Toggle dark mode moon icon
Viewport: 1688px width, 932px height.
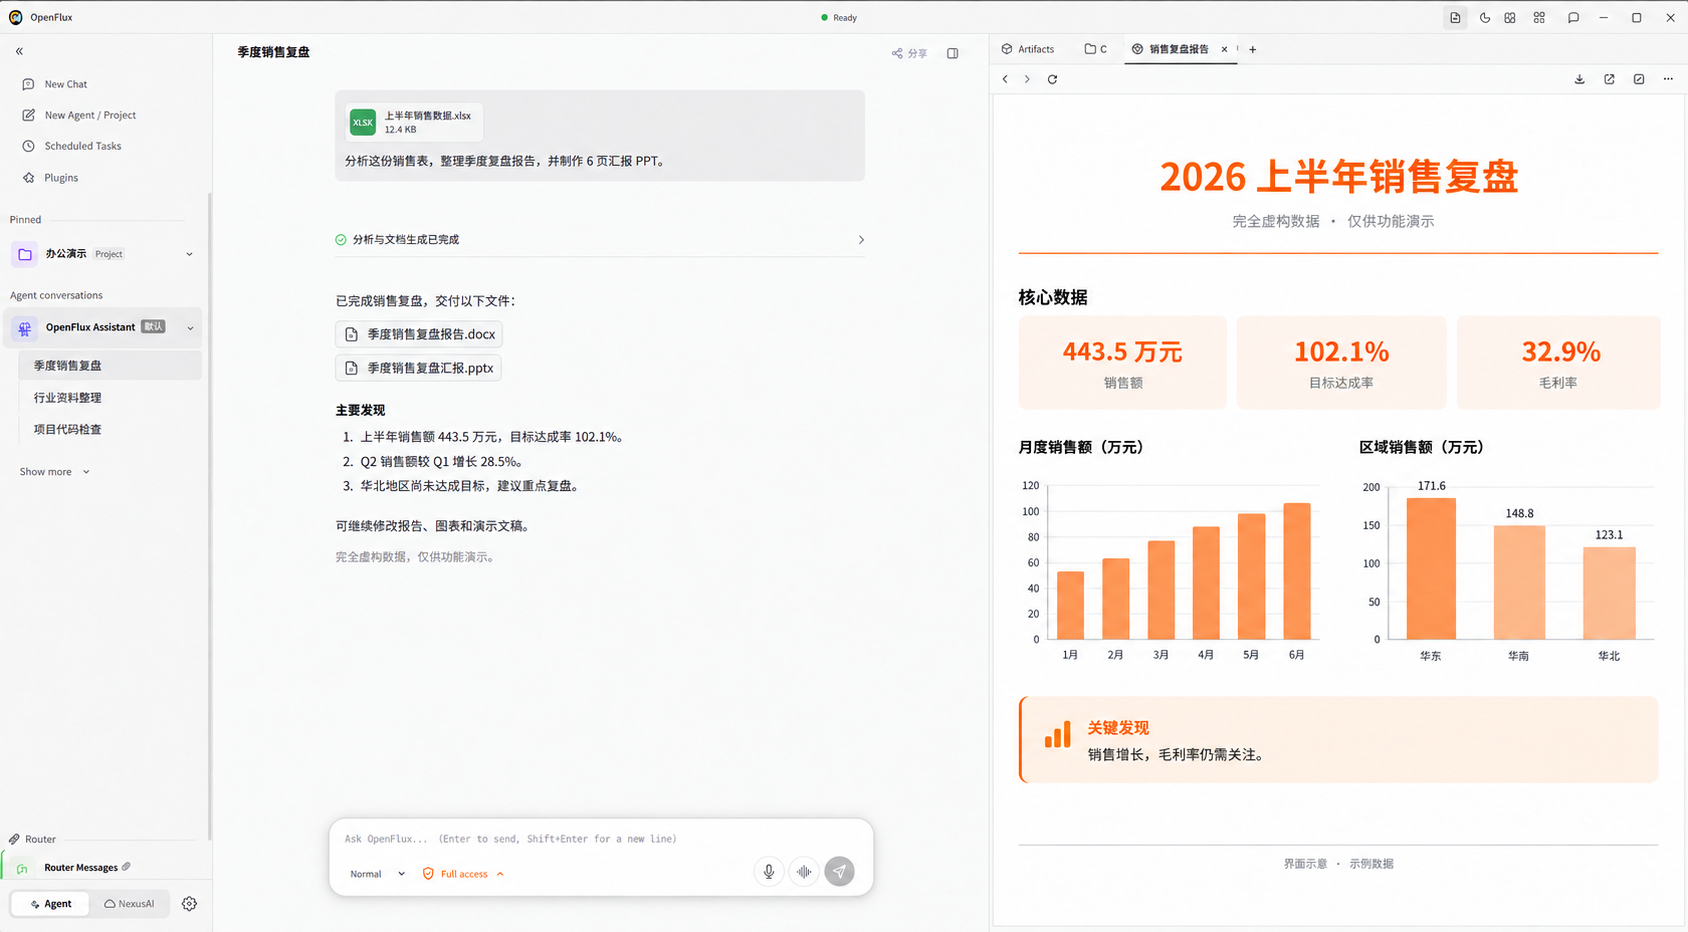point(1485,18)
